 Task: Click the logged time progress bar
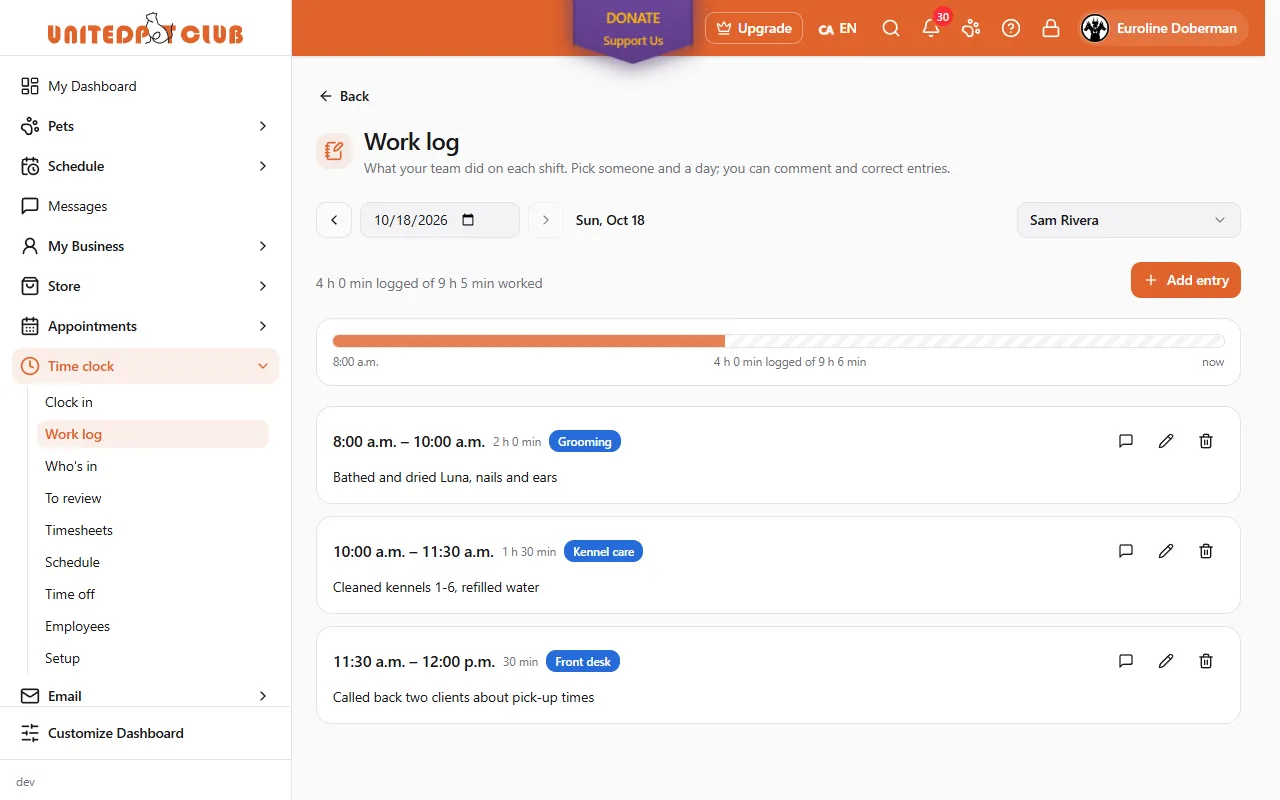778,341
